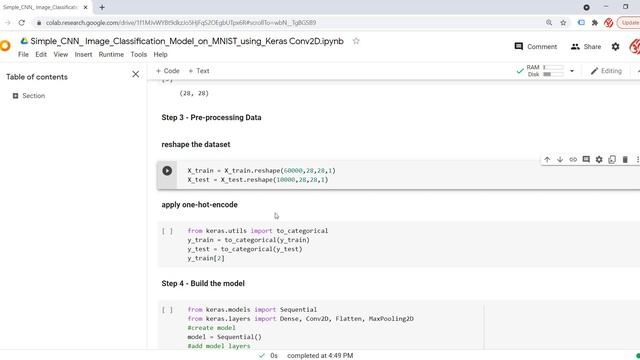
Task: Open a new browser tab
Action: tap(102, 7)
